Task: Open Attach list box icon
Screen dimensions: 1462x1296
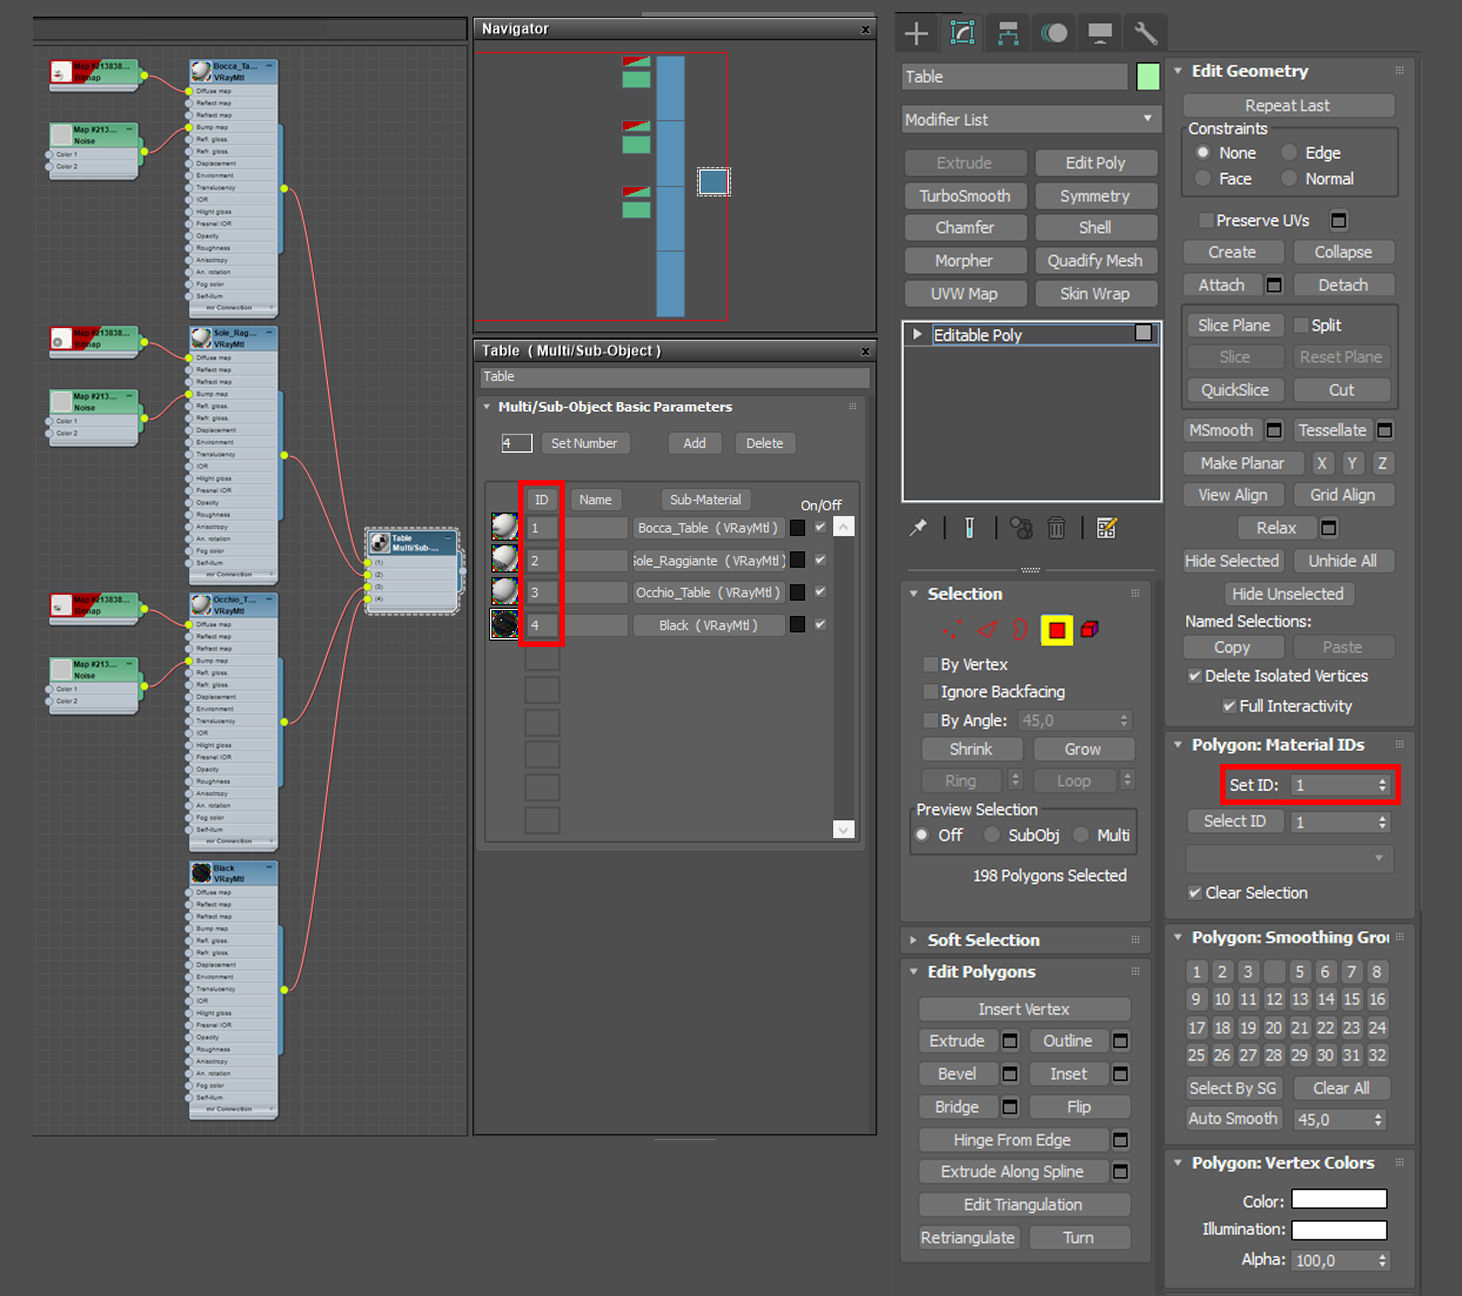Action: pyautogui.click(x=1274, y=285)
